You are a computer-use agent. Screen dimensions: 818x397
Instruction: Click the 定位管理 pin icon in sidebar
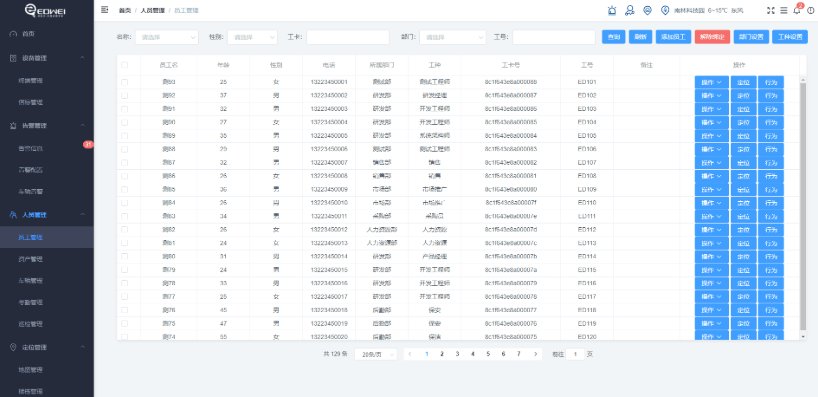(14, 347)
